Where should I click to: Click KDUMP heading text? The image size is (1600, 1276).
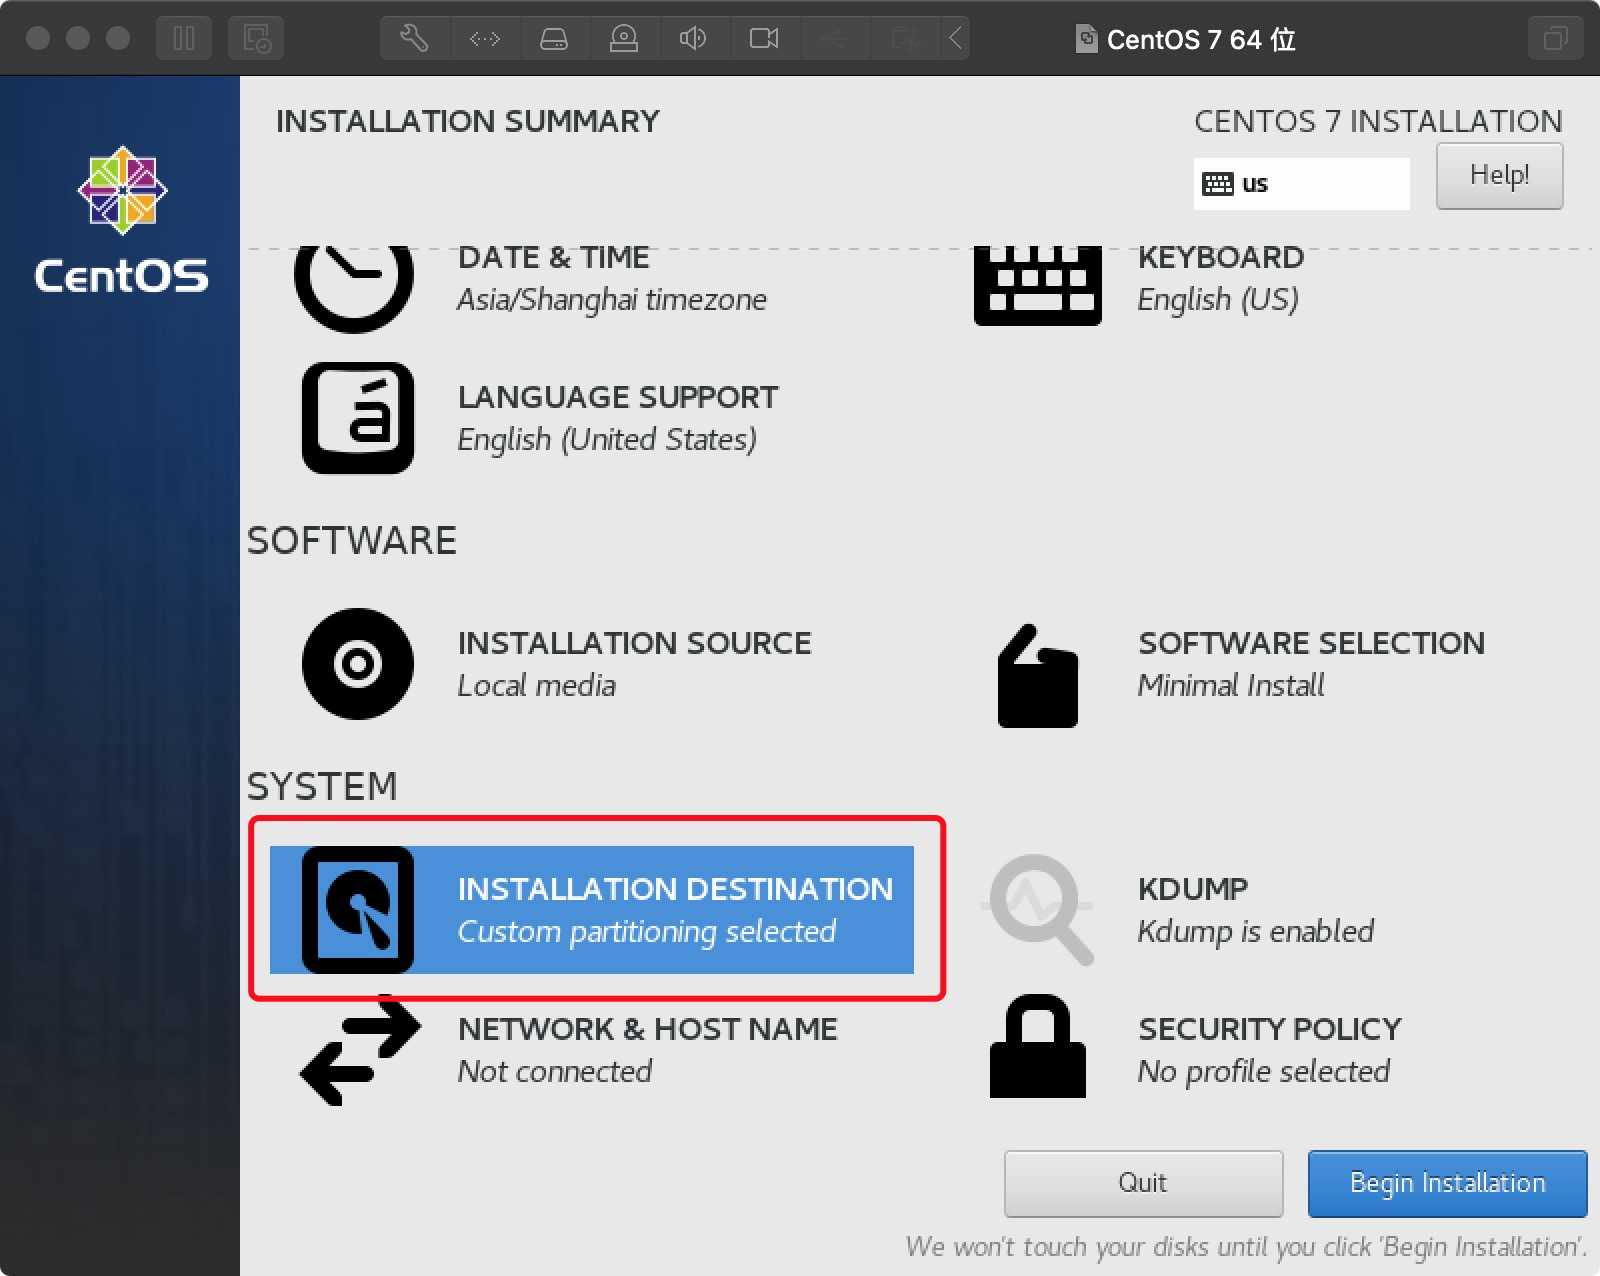(x=1193, y=890)
